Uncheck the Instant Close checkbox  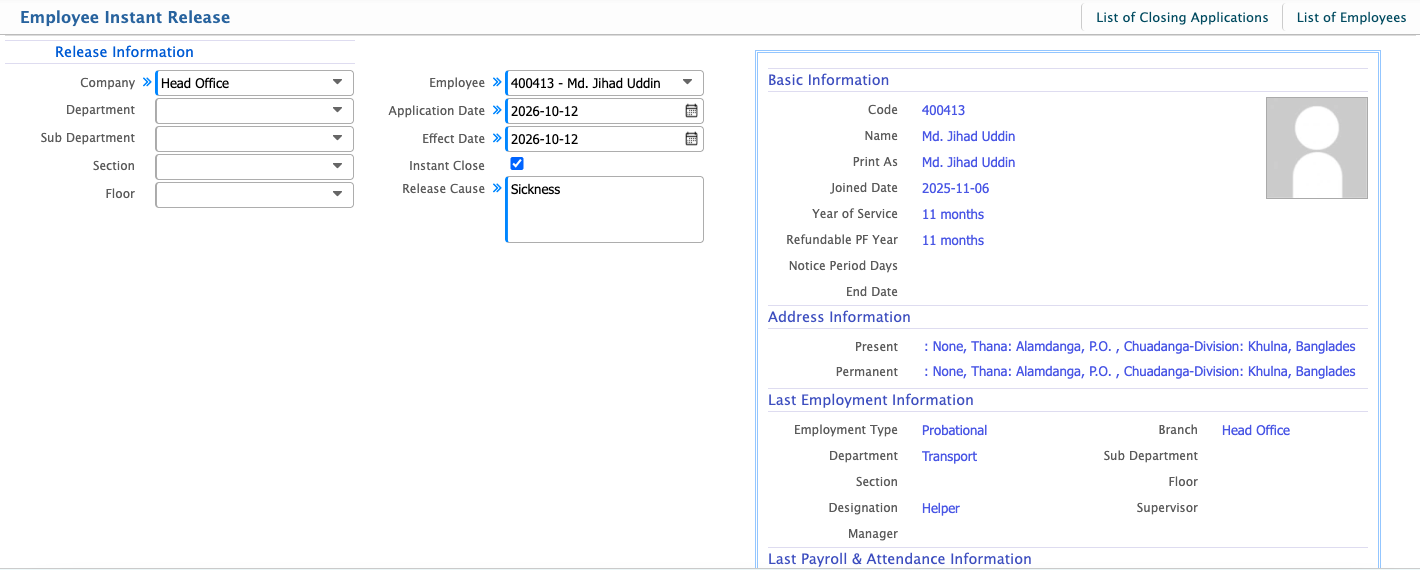517,164
